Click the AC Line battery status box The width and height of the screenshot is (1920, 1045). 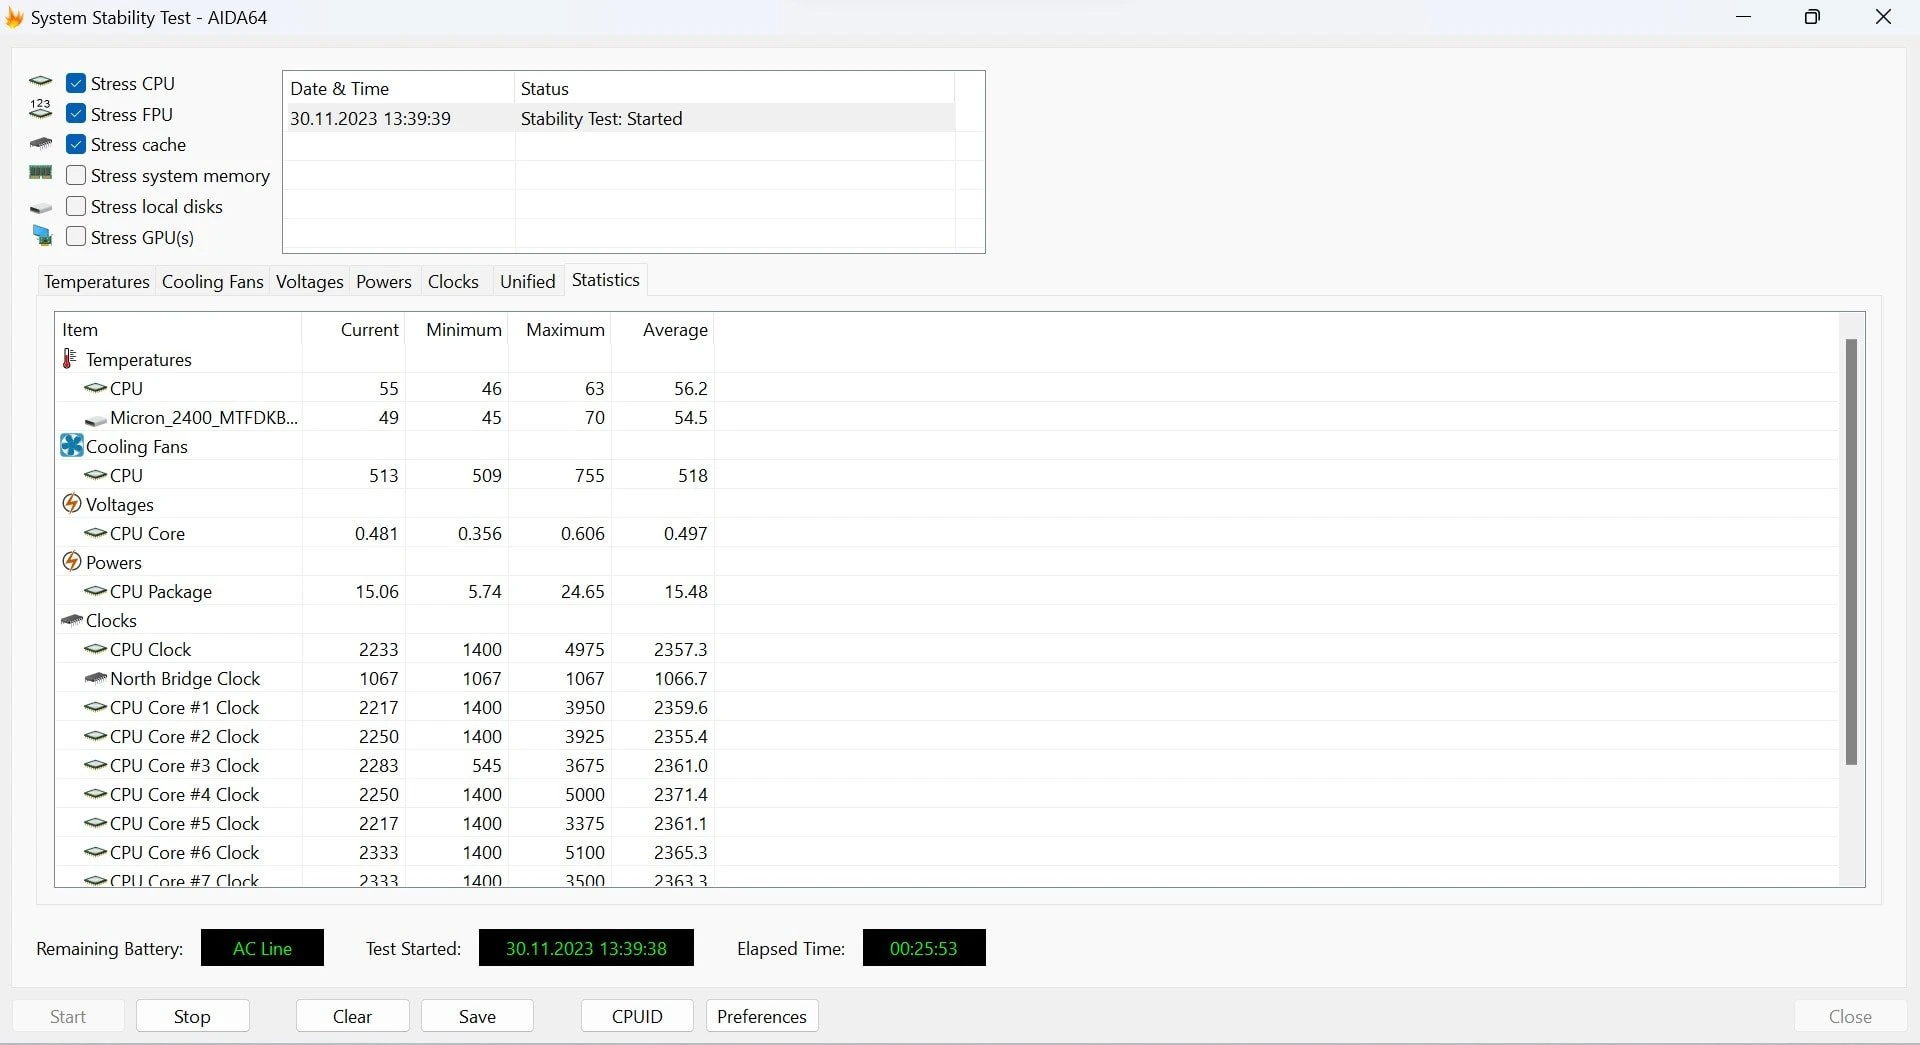point(262,948)
